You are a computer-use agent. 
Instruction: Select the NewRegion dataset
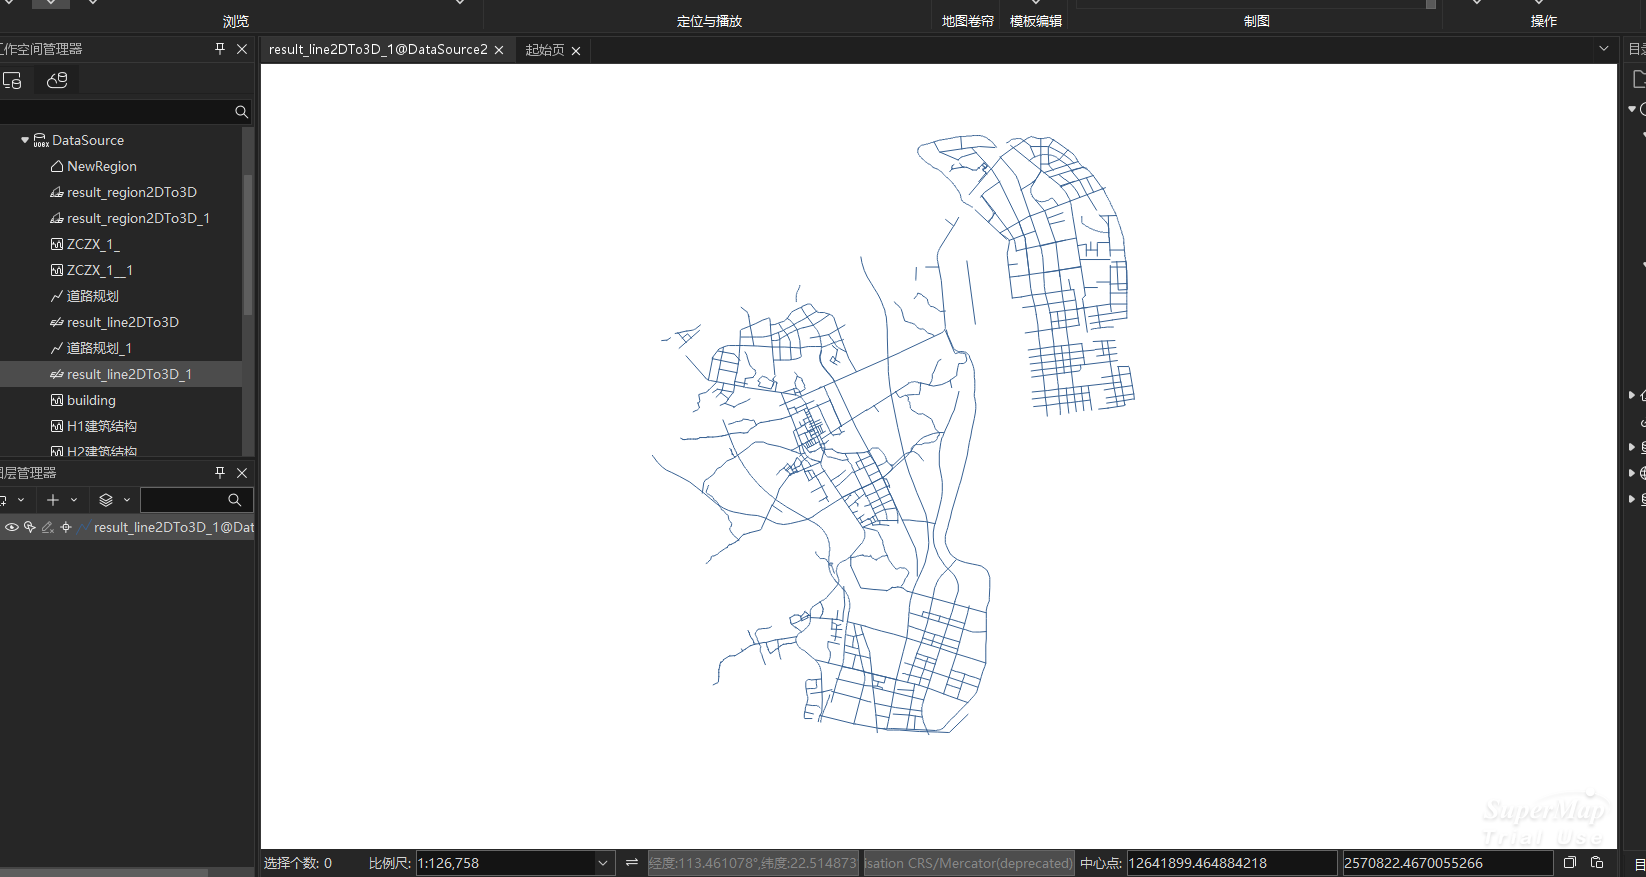[101, 166]
